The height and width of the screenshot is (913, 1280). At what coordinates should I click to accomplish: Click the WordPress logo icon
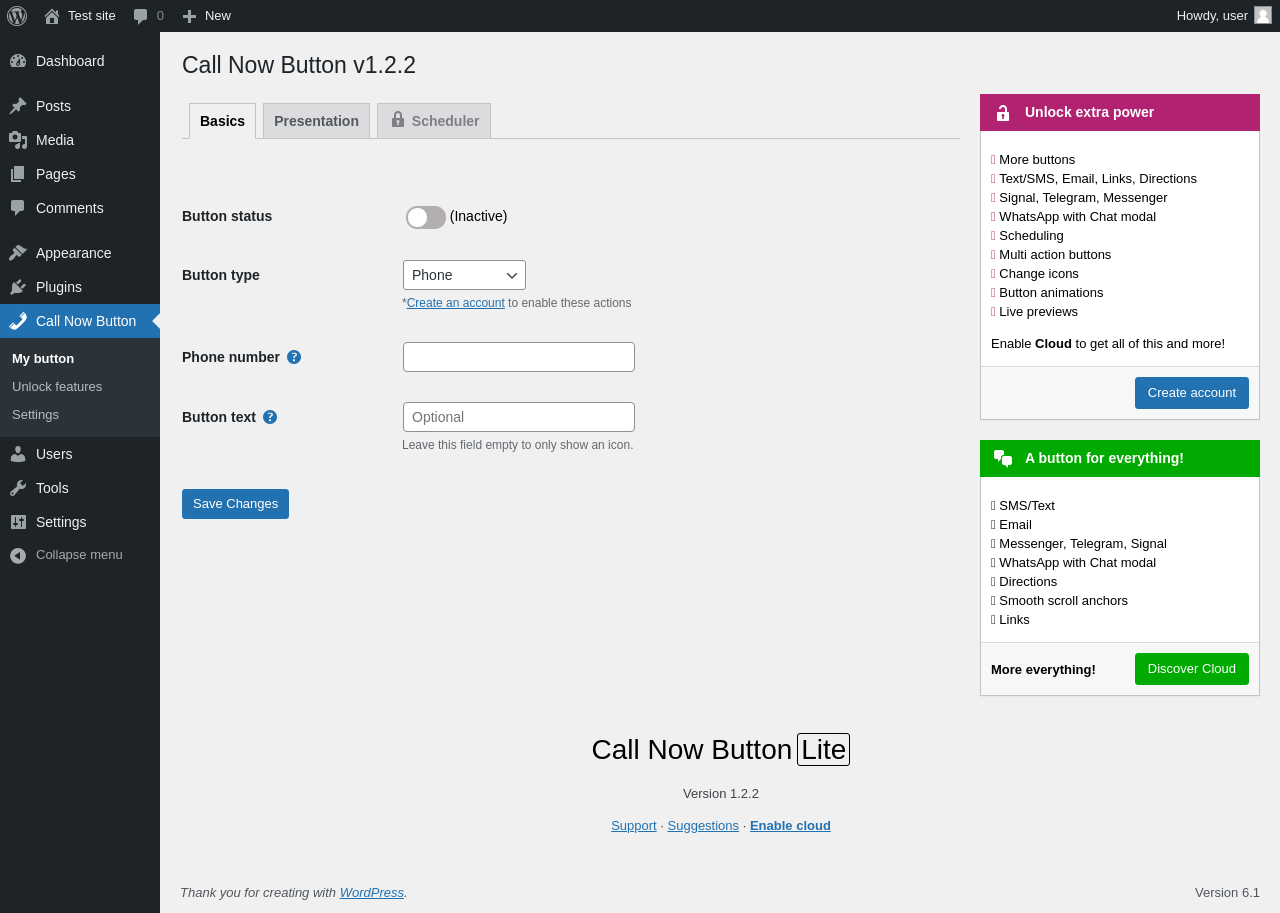(x=17, y=16)
